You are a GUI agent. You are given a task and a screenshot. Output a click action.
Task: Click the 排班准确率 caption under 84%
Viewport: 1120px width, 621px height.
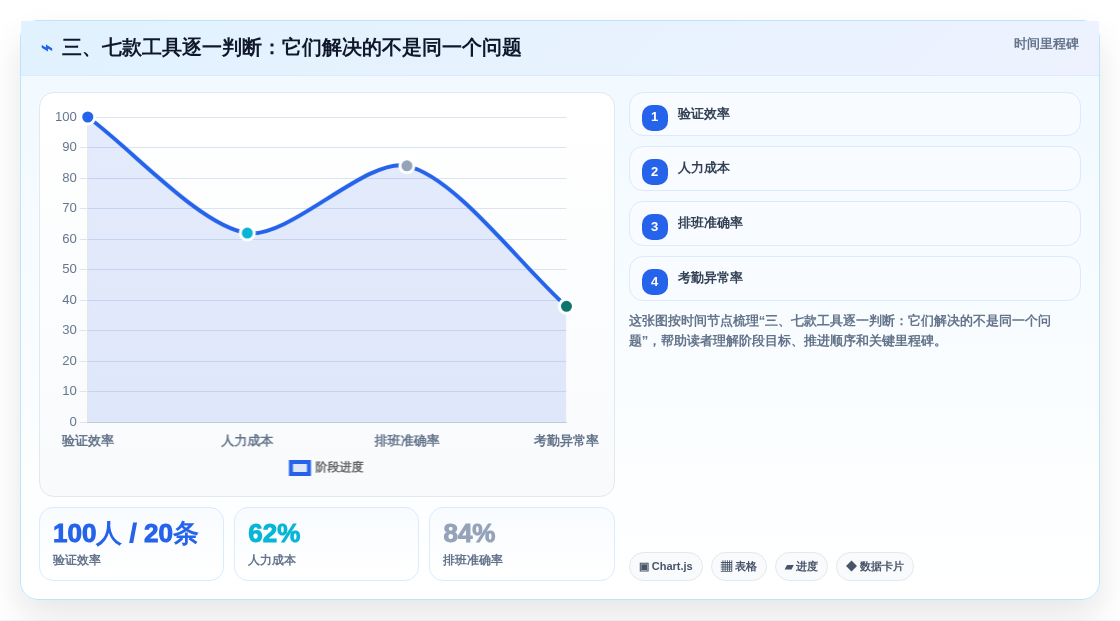pos(472,560)
